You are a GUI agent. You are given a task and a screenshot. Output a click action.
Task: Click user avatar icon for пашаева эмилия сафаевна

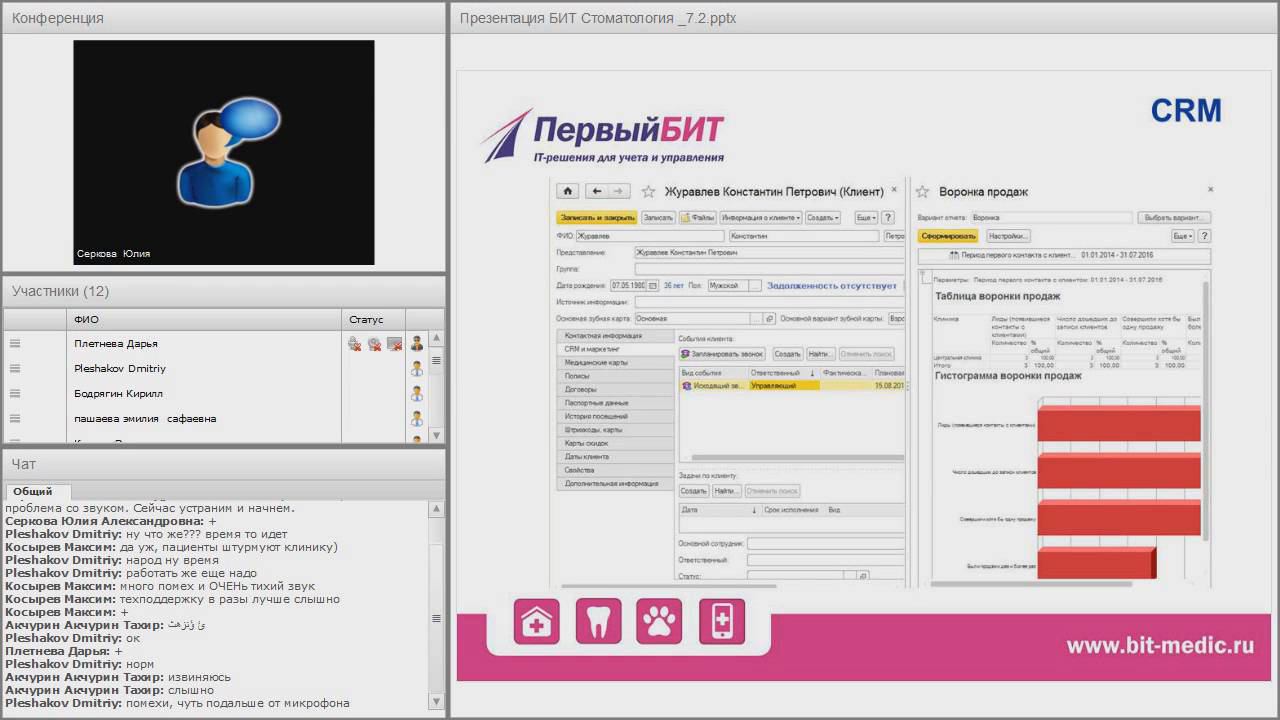tap(417, 418)
